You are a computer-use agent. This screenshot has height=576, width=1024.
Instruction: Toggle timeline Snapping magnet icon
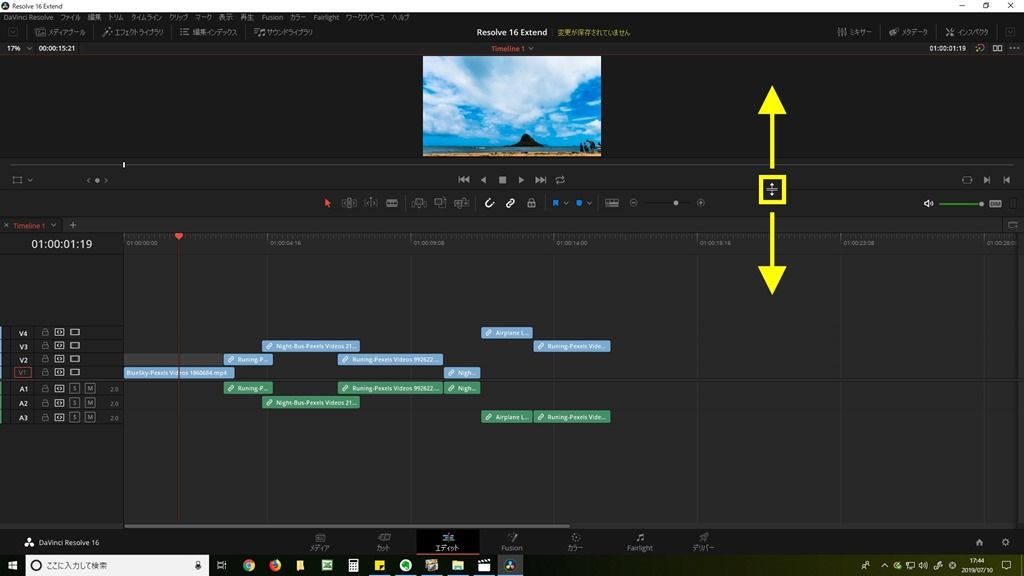click(489, 203)
